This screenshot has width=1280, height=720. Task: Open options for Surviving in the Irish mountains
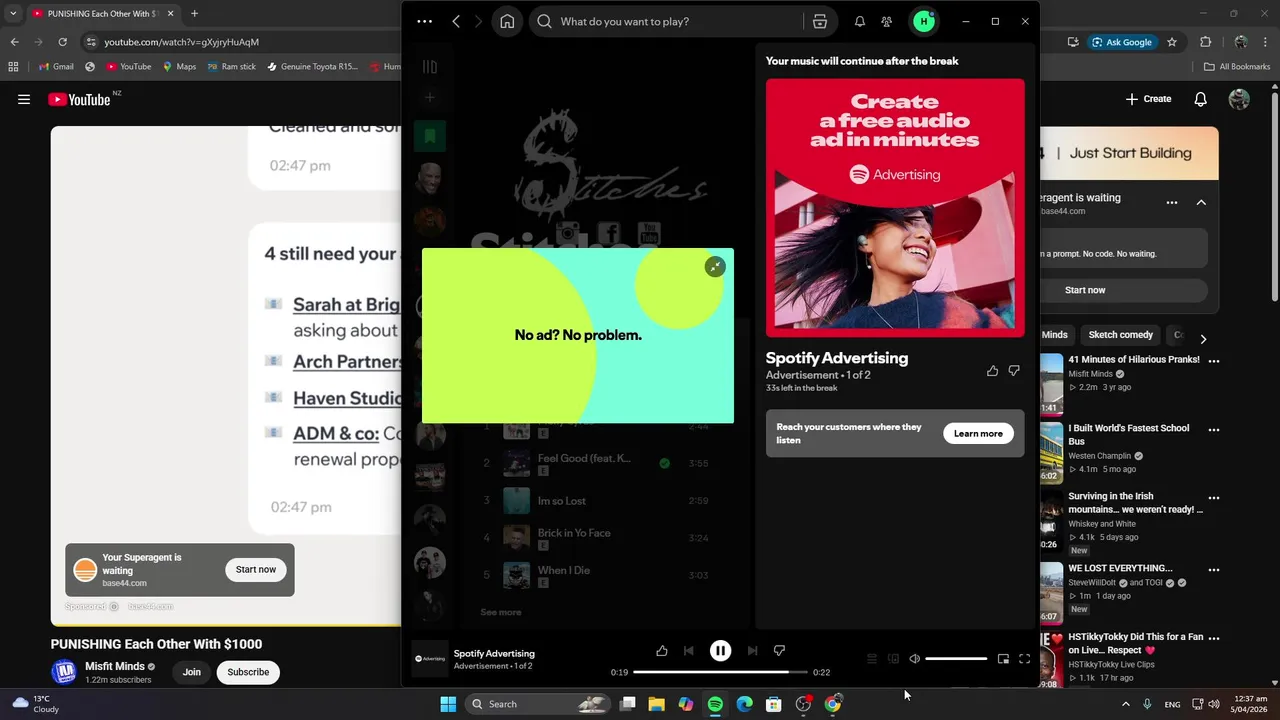tap(1214, 498)
